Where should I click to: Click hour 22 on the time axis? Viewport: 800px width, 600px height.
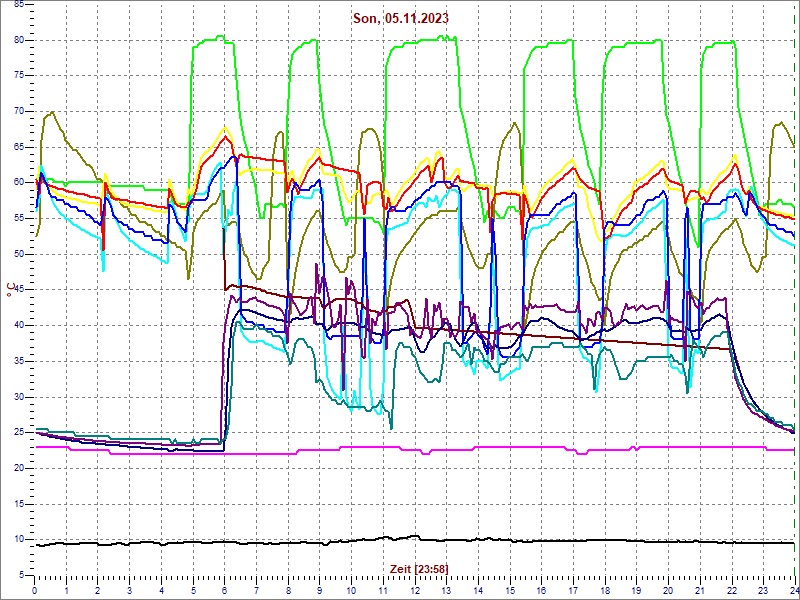pos(731,591)
